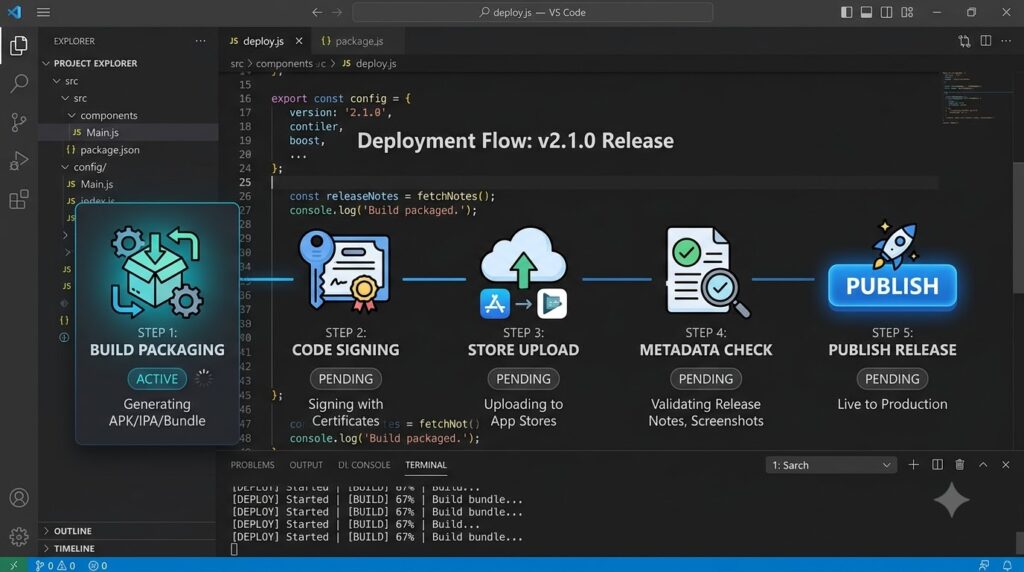Split the editor to the right
Image resolution: width=1024 pixels, height=572 pixels.
point(986,40)
